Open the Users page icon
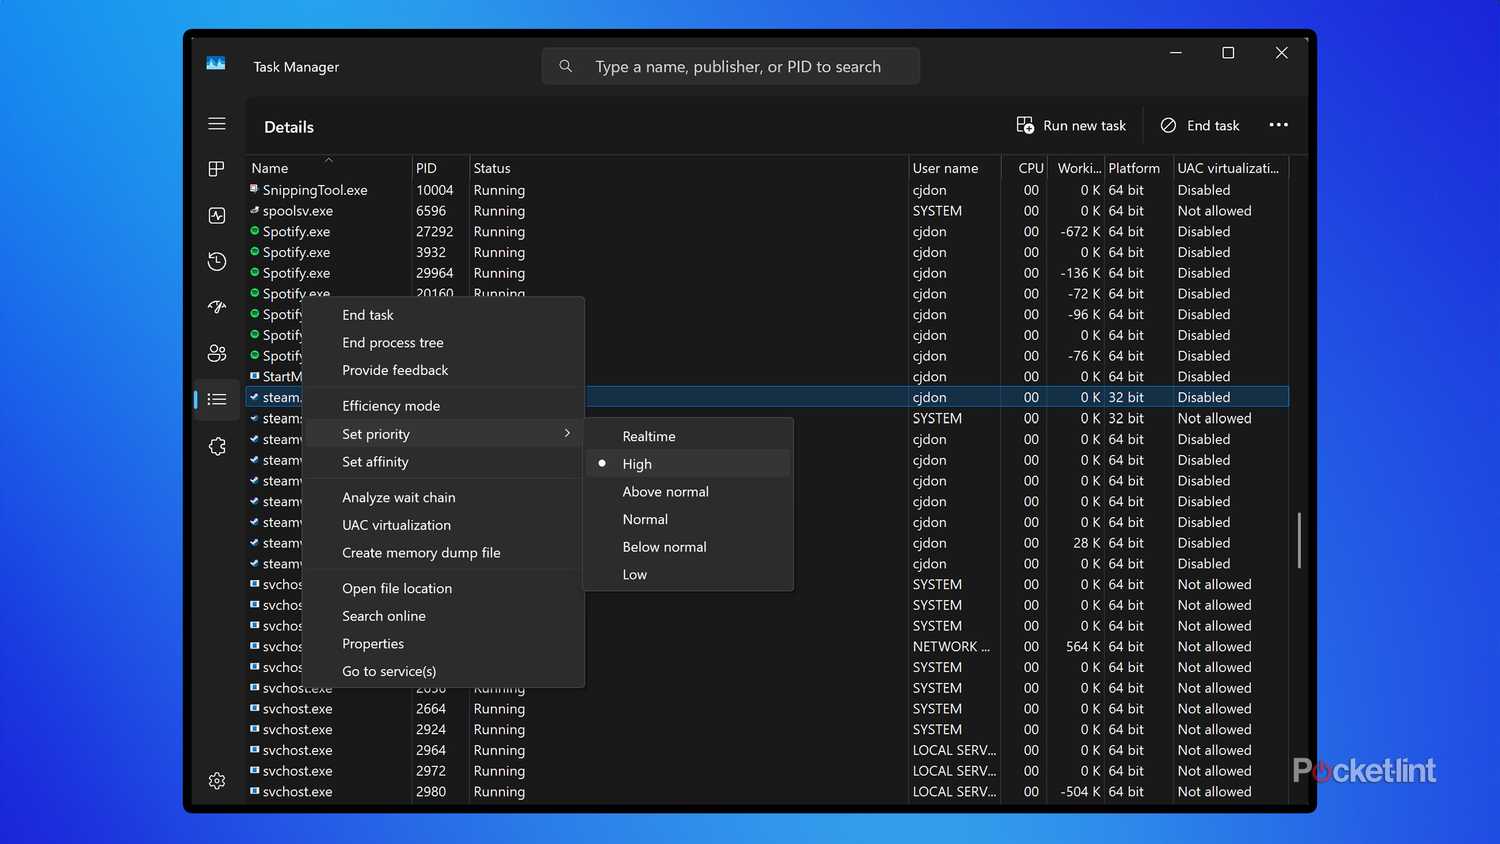The image size is (1500, 844). (217, 353)
